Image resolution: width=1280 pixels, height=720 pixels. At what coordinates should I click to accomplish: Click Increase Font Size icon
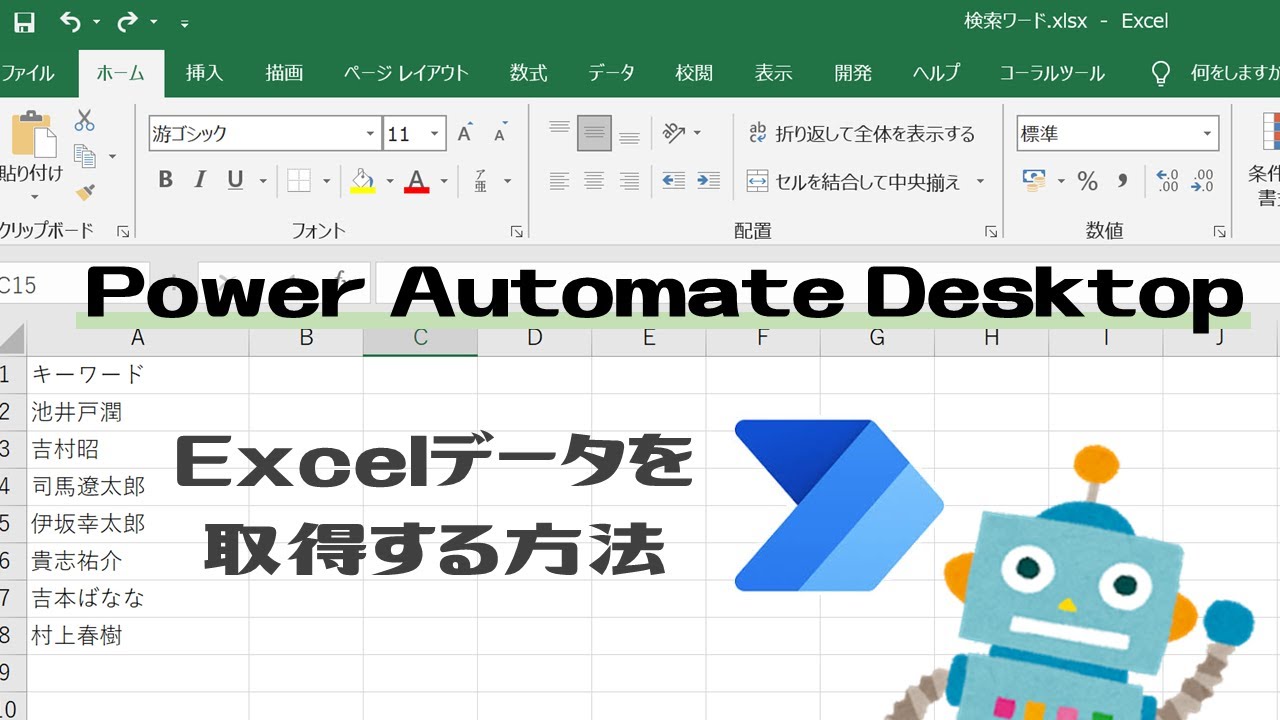(465, 133)
